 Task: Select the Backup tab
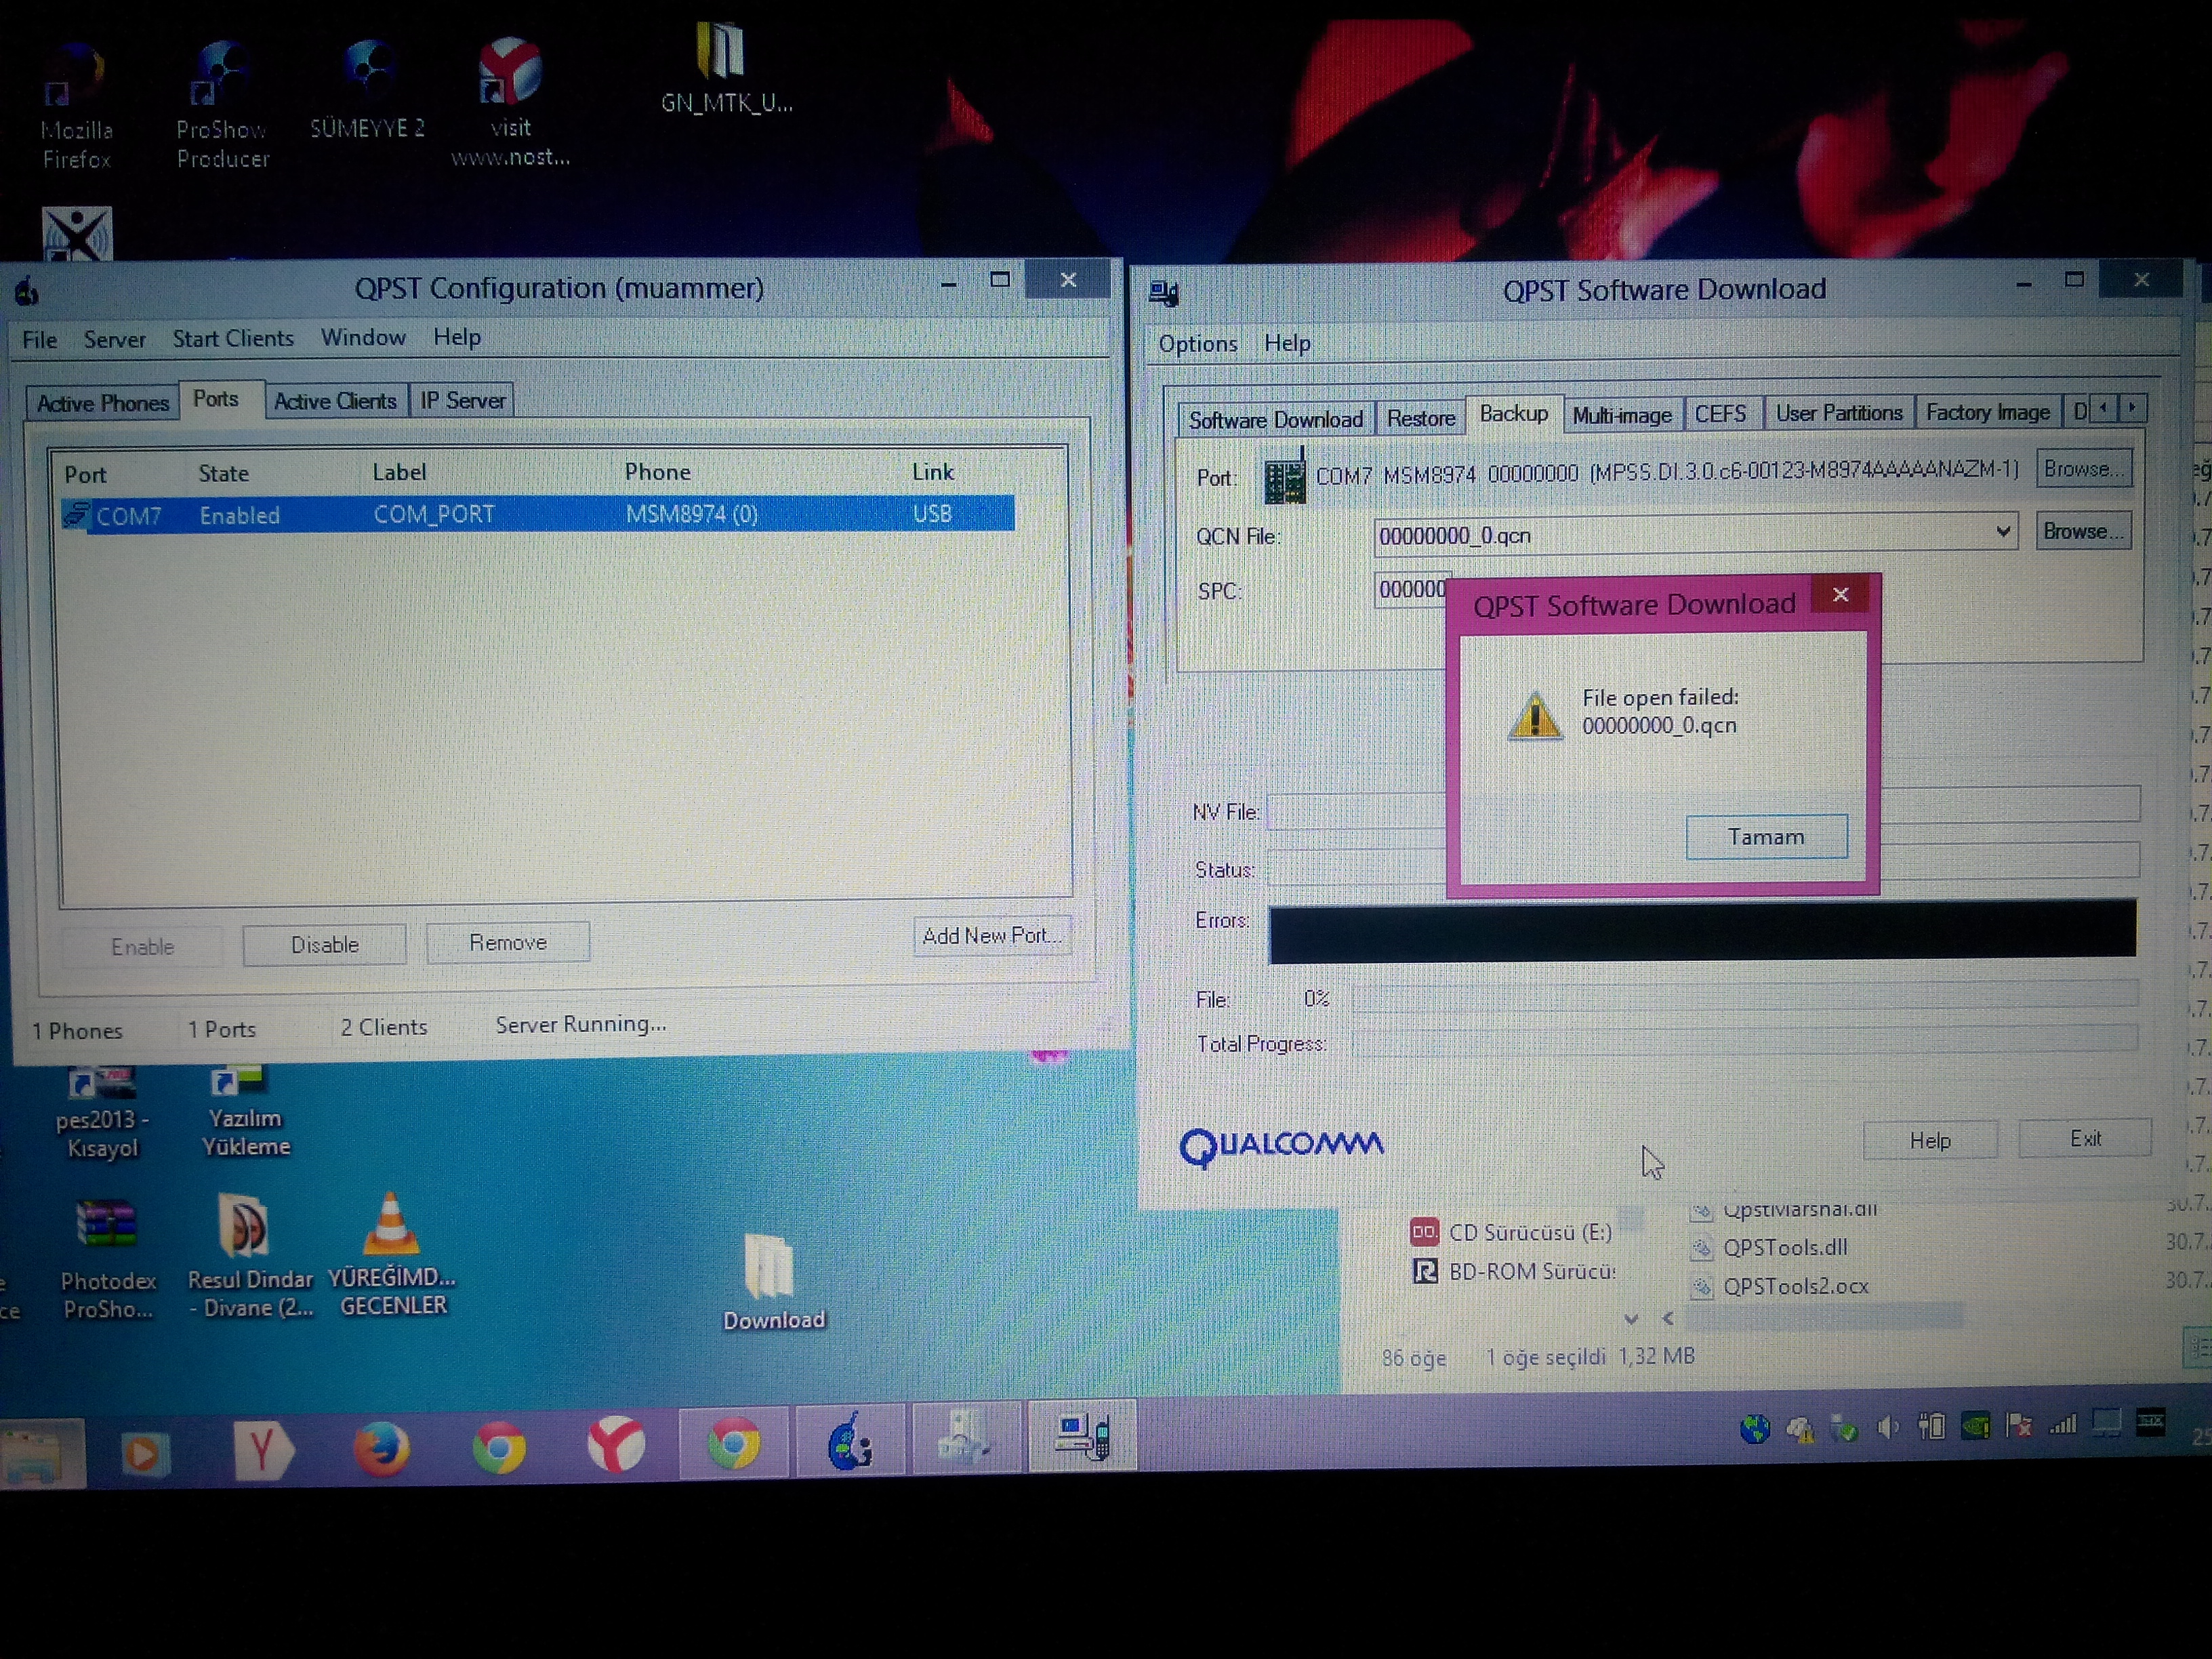tap(1513, 414)
